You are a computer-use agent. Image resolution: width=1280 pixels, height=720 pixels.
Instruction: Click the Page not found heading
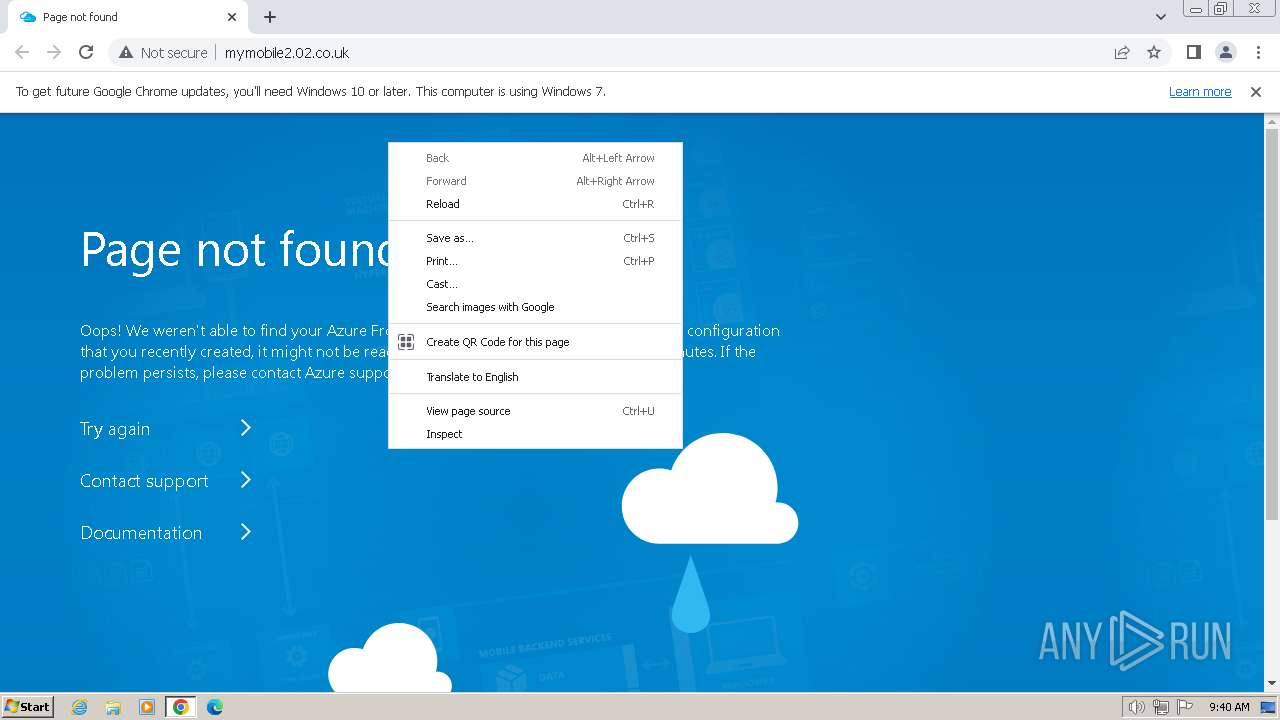[236, 249]
